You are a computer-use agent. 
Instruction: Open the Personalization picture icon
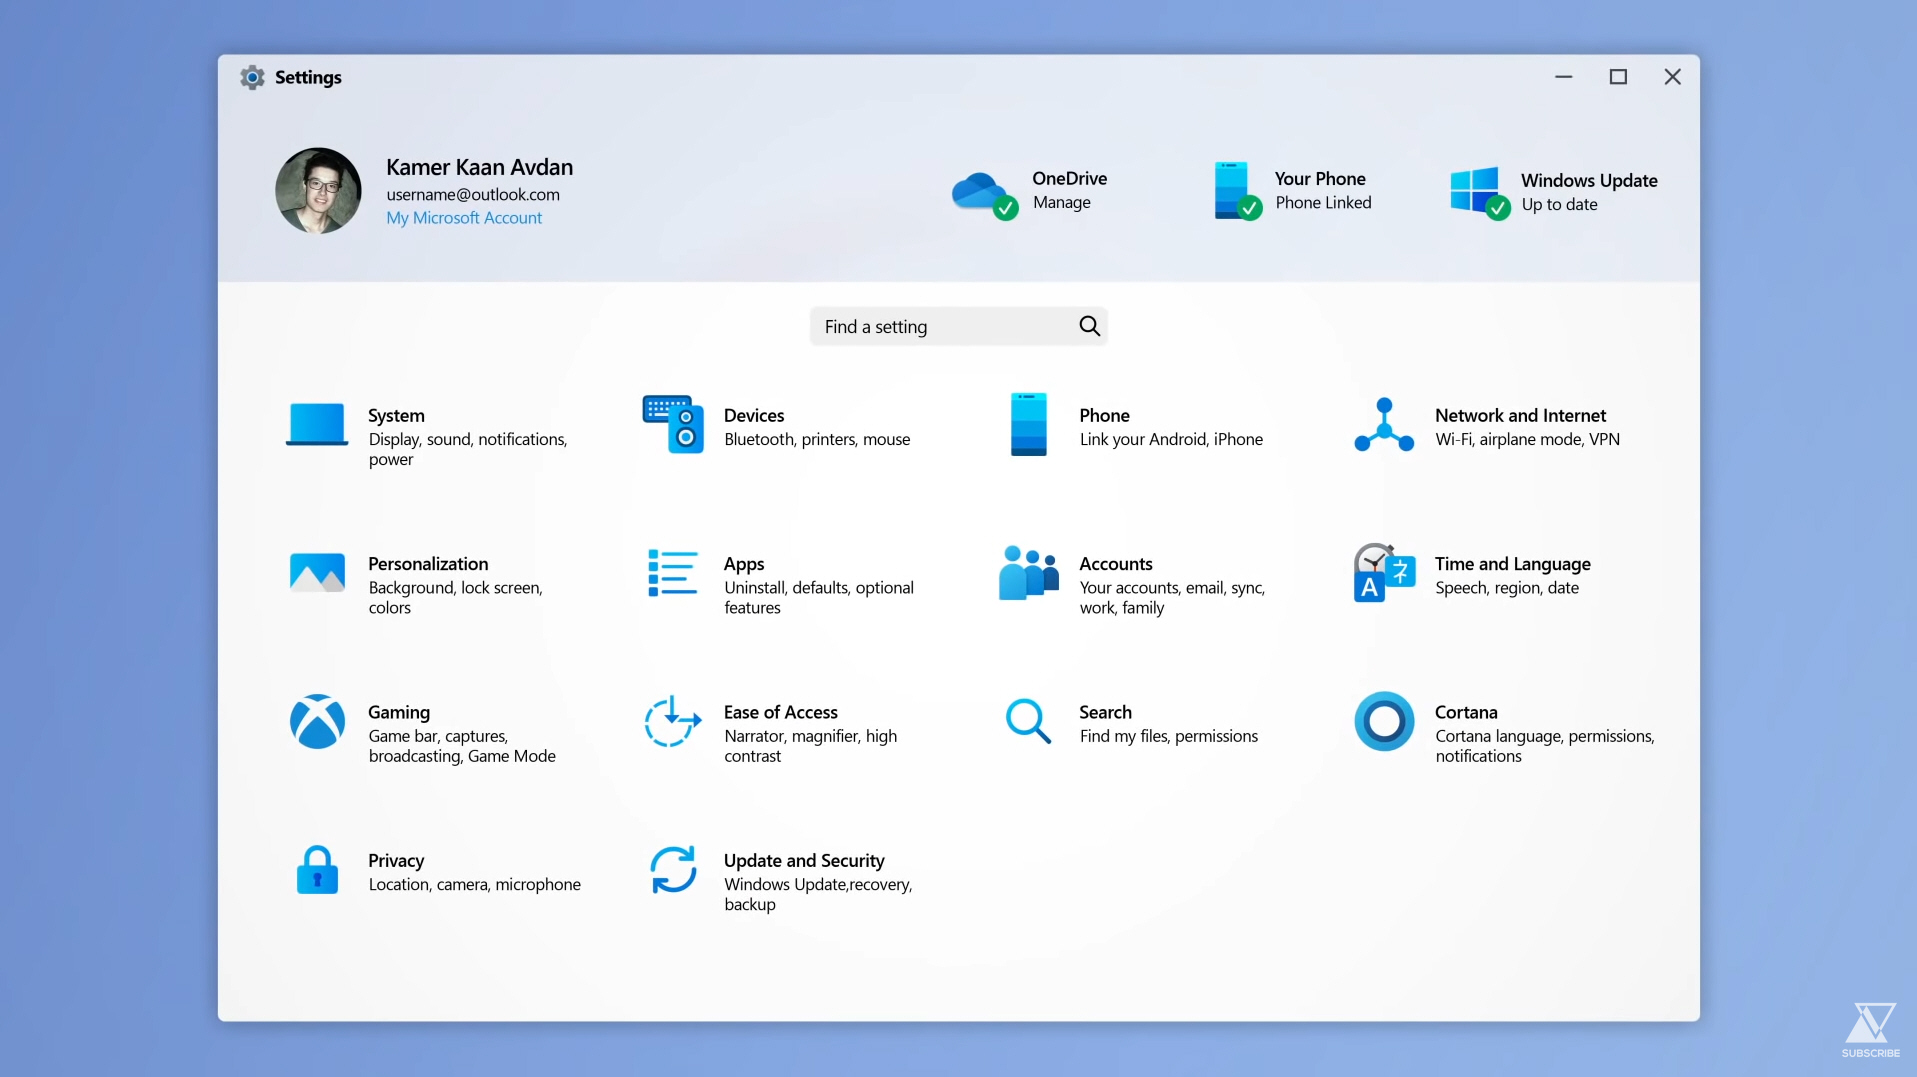[317, 573]
